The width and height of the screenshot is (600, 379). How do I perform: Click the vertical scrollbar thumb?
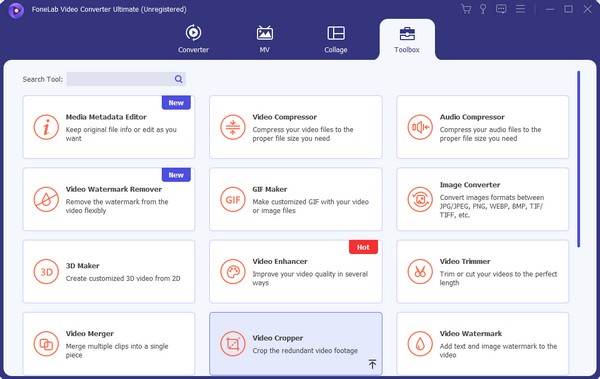point(579,159)
